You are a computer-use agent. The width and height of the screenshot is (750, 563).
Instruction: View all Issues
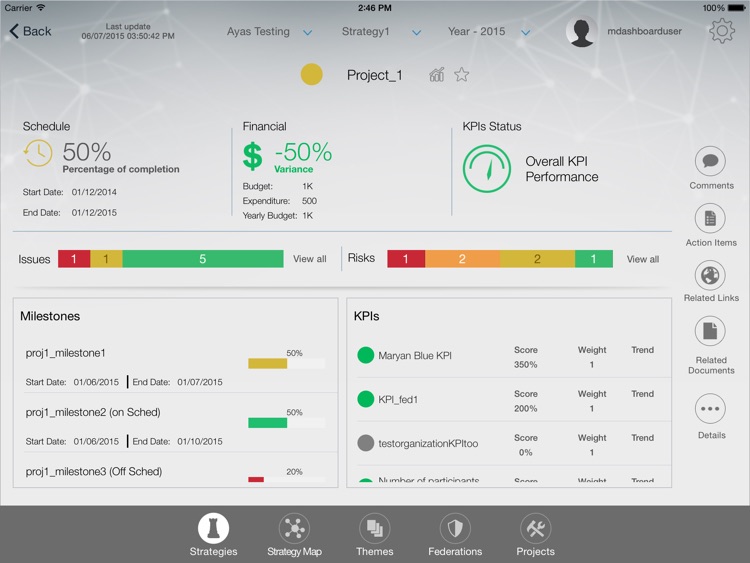pos(309,259)
